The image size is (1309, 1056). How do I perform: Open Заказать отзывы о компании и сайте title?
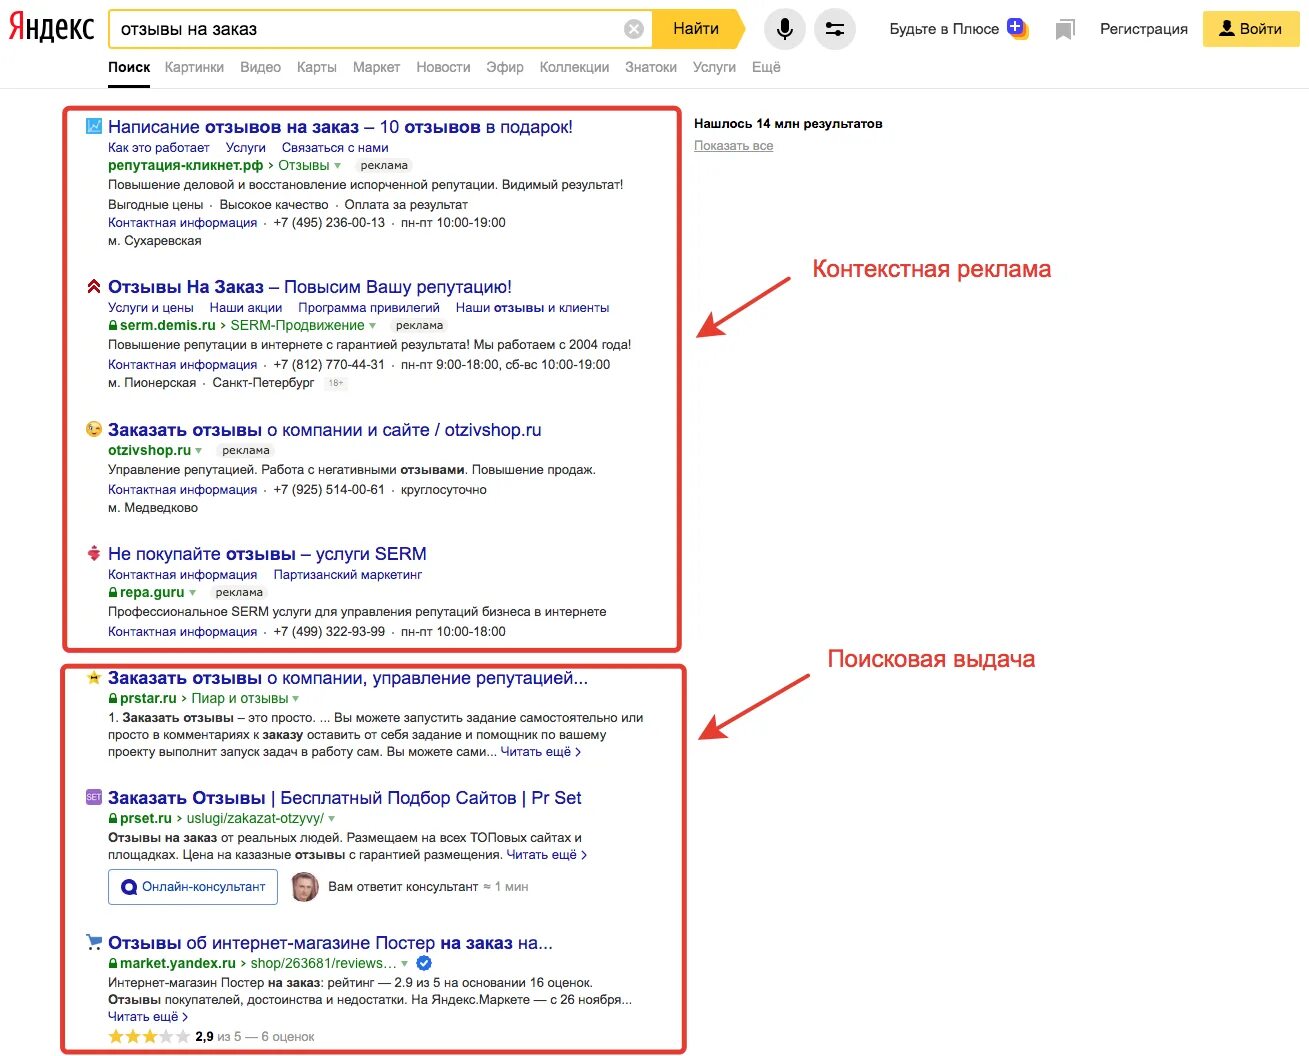325,430
